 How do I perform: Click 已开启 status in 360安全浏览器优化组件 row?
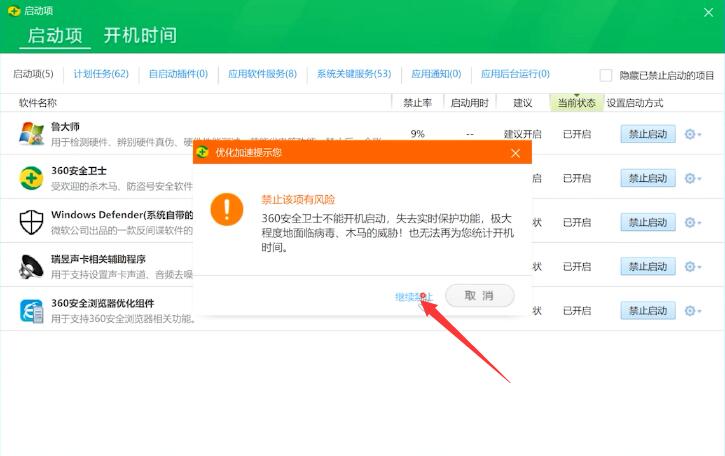(577, 311)
